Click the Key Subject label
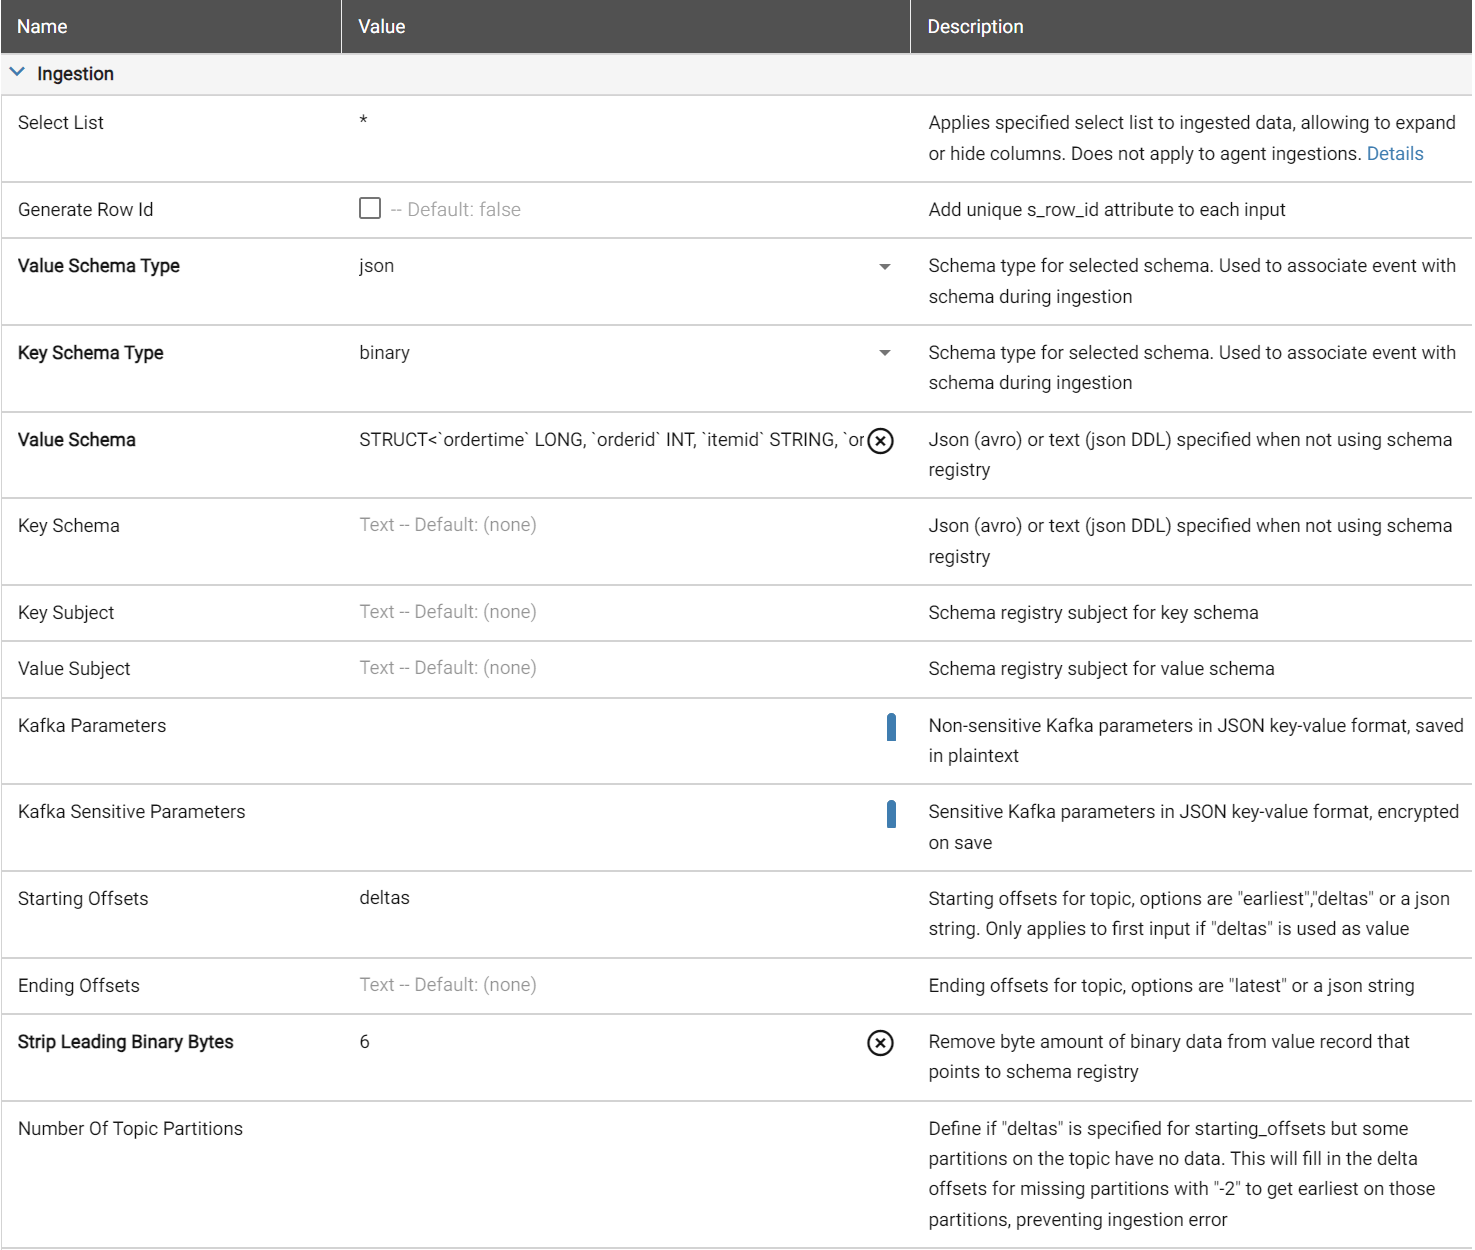The width and height of the screenshot is (1475, 1250). (x=66, y=613)
